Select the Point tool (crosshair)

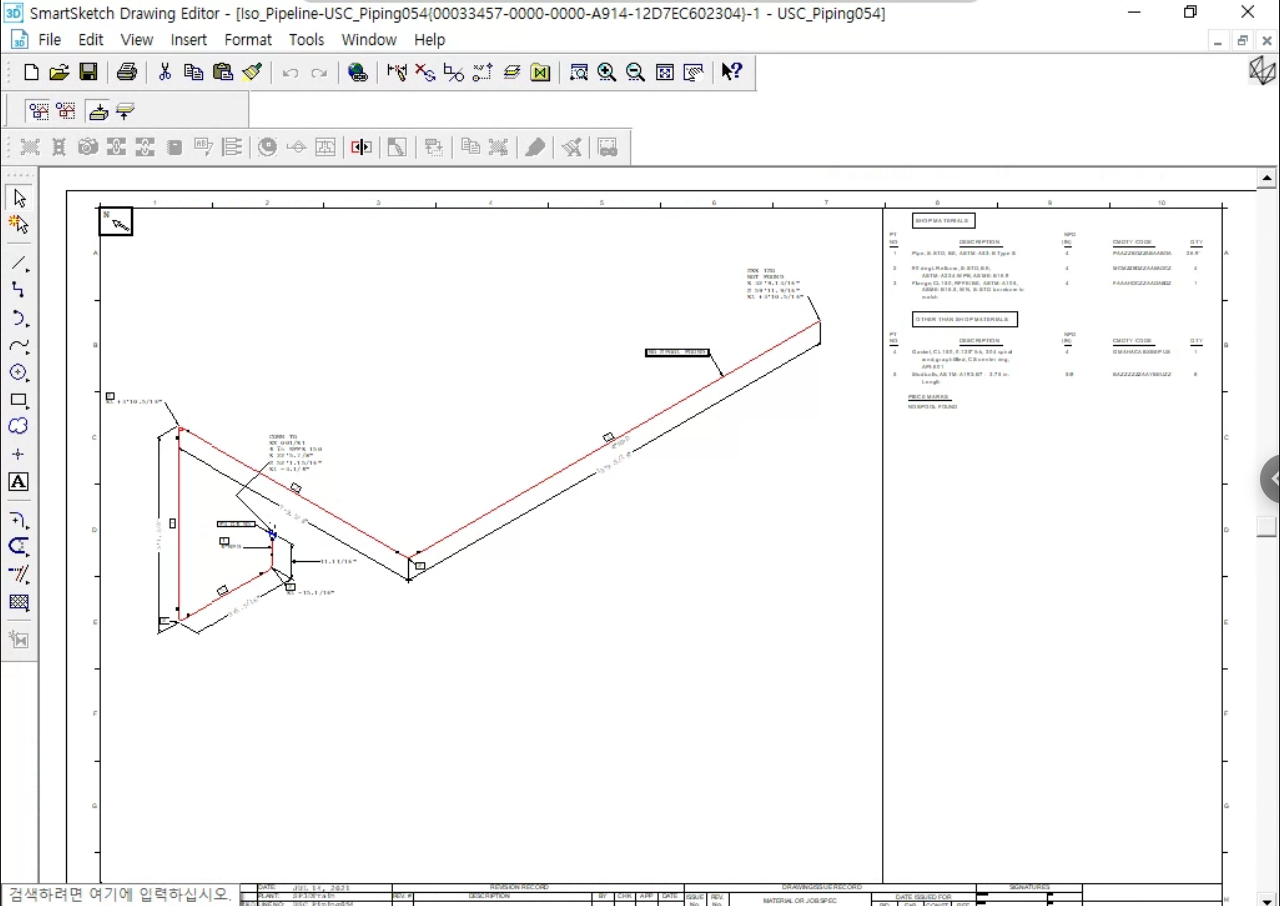click(x=19, y=454)
